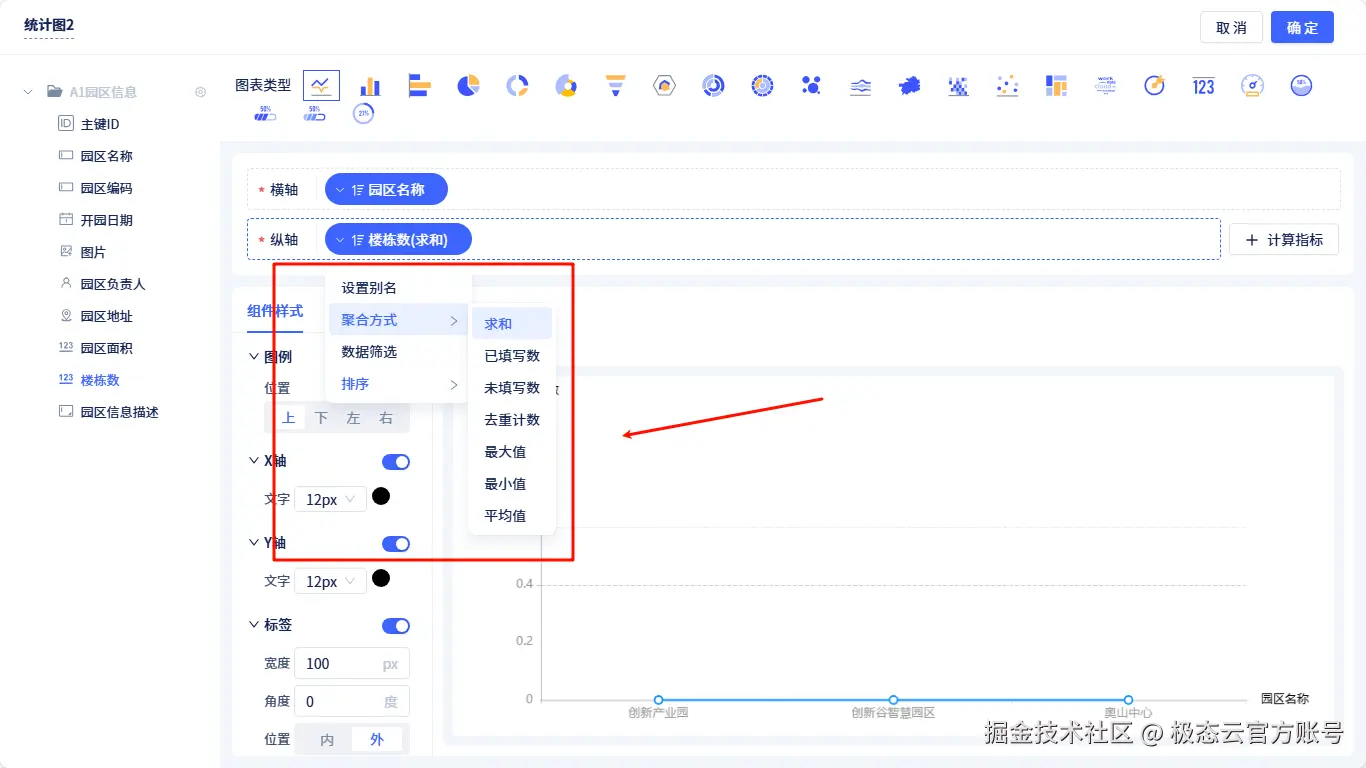Click the 取消 button
Viewport: 1366px width, 768px height.
point(1231,27)
